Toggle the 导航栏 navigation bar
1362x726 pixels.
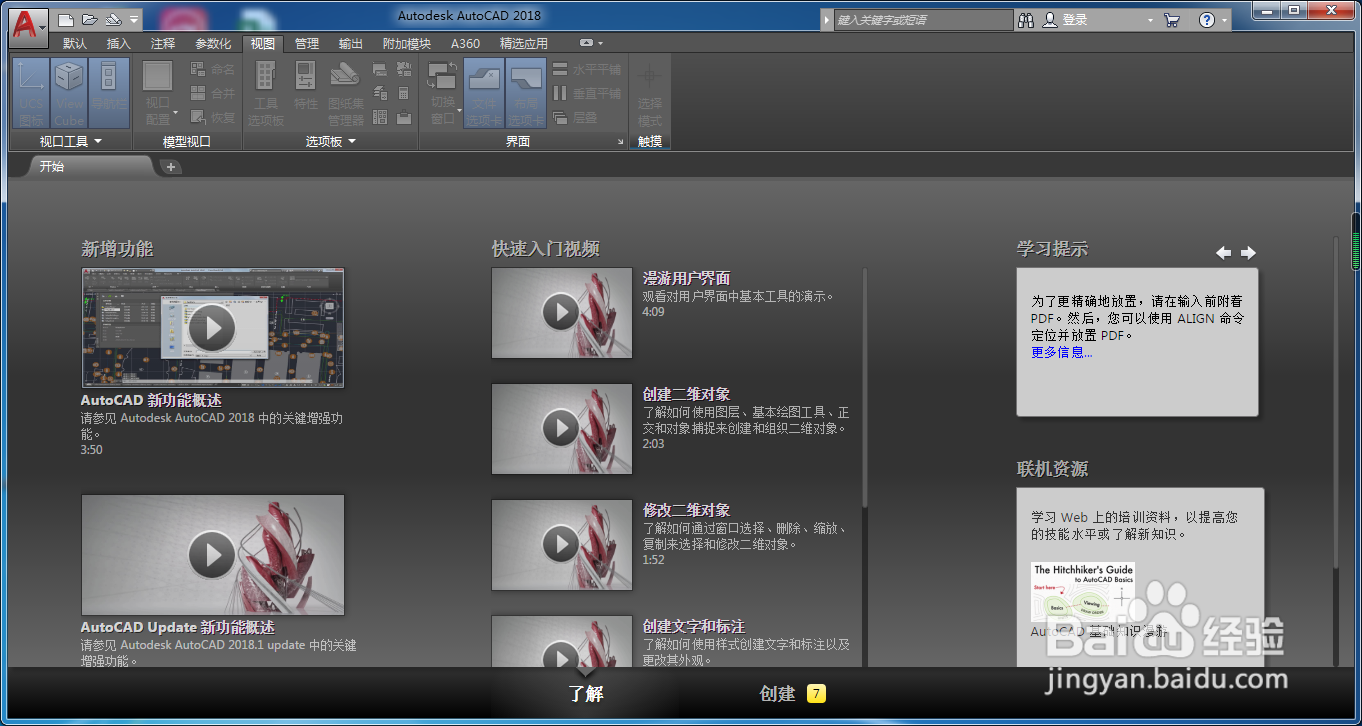(109, 93)
